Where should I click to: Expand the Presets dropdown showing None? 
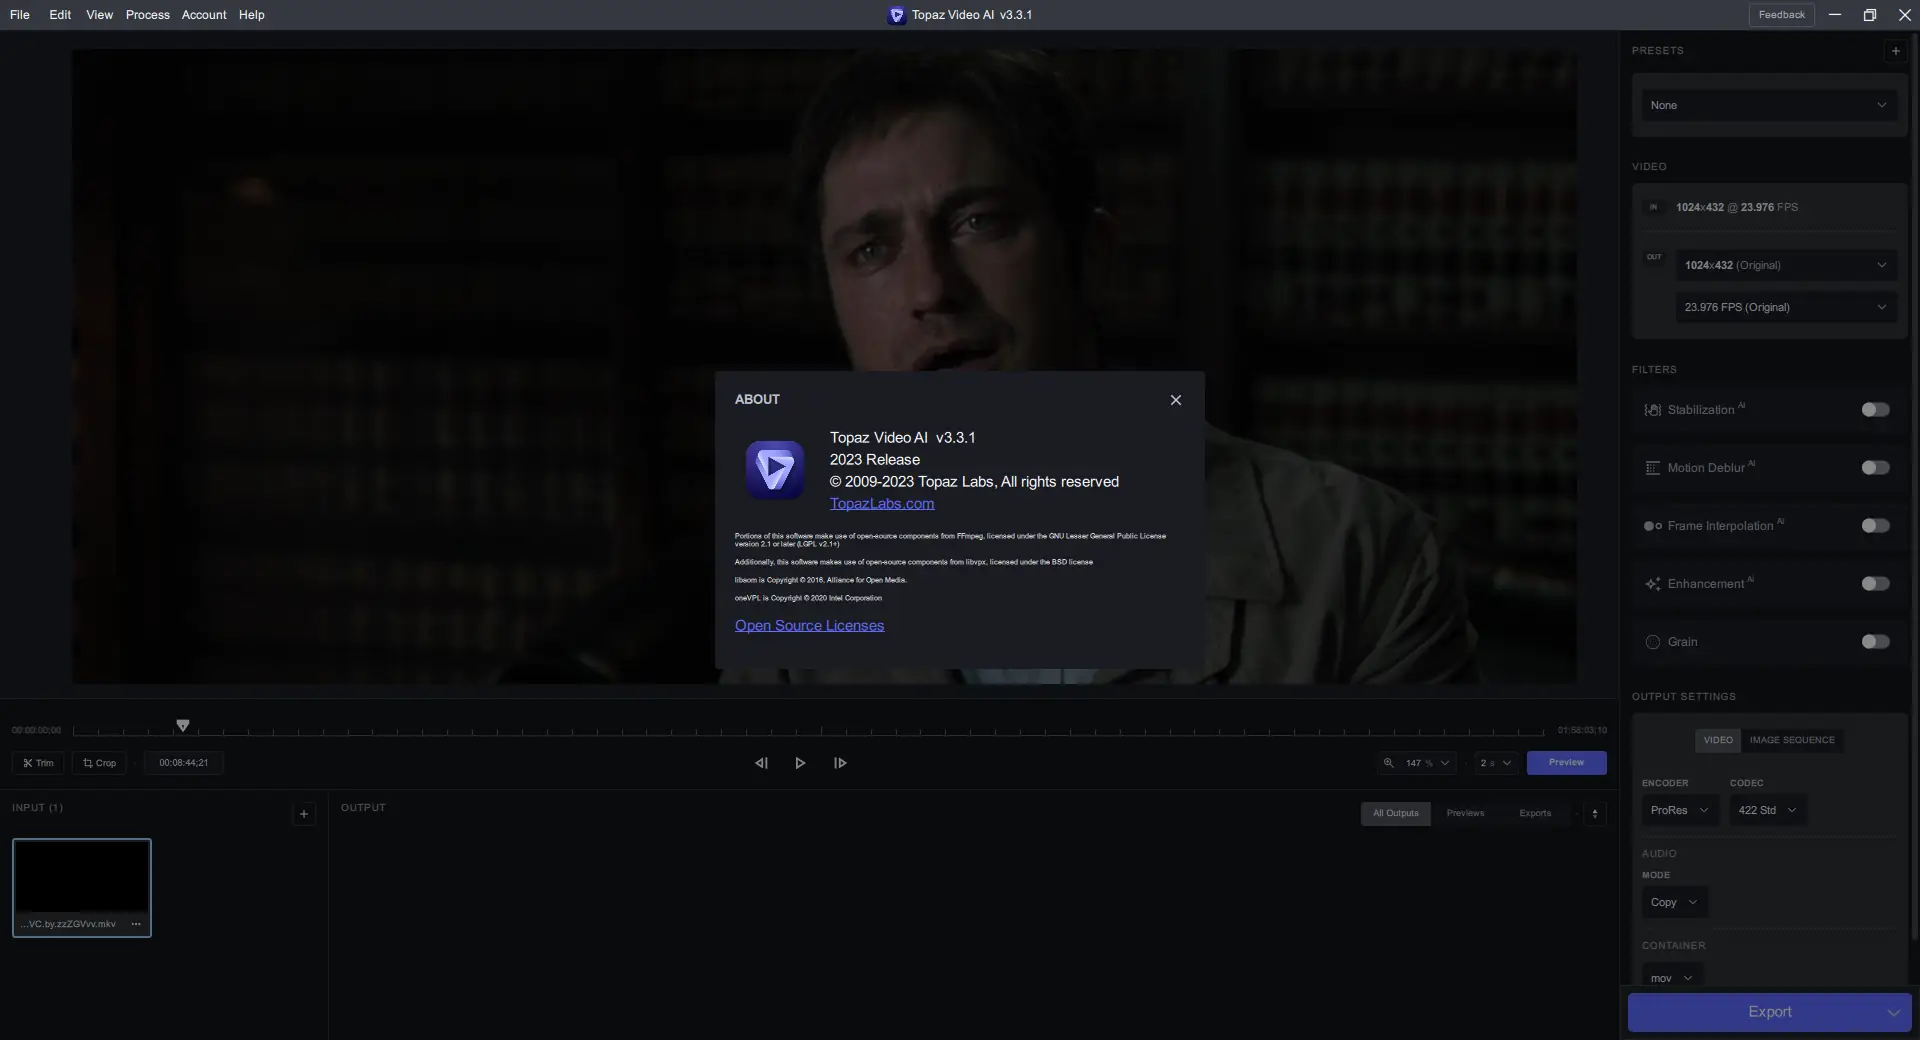[x=1769, y=105]
